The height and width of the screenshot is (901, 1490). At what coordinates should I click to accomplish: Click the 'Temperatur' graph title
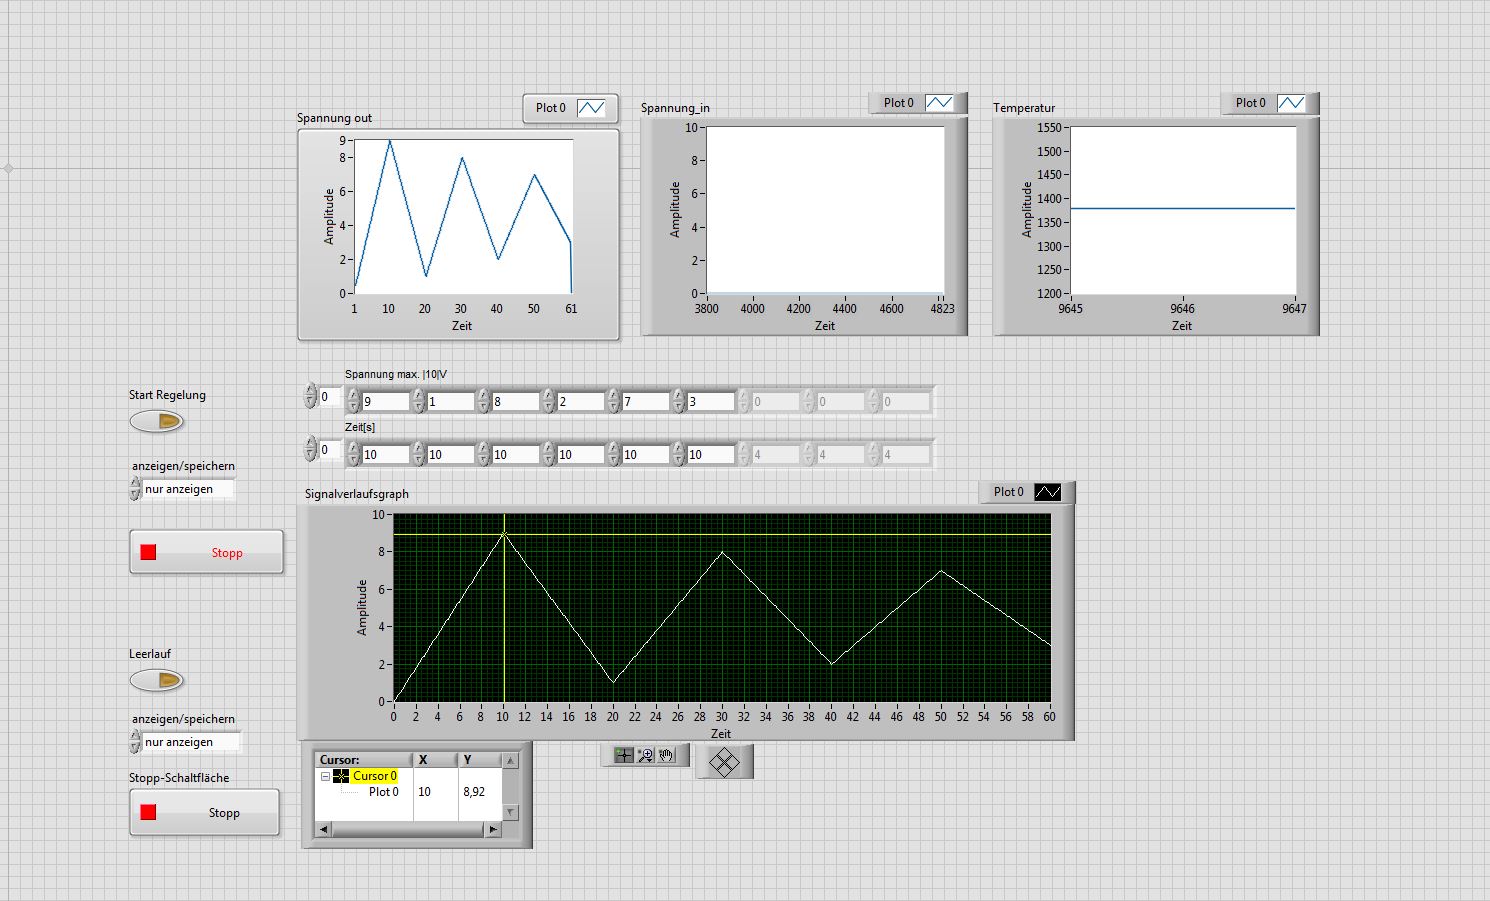coord(1024,108)
